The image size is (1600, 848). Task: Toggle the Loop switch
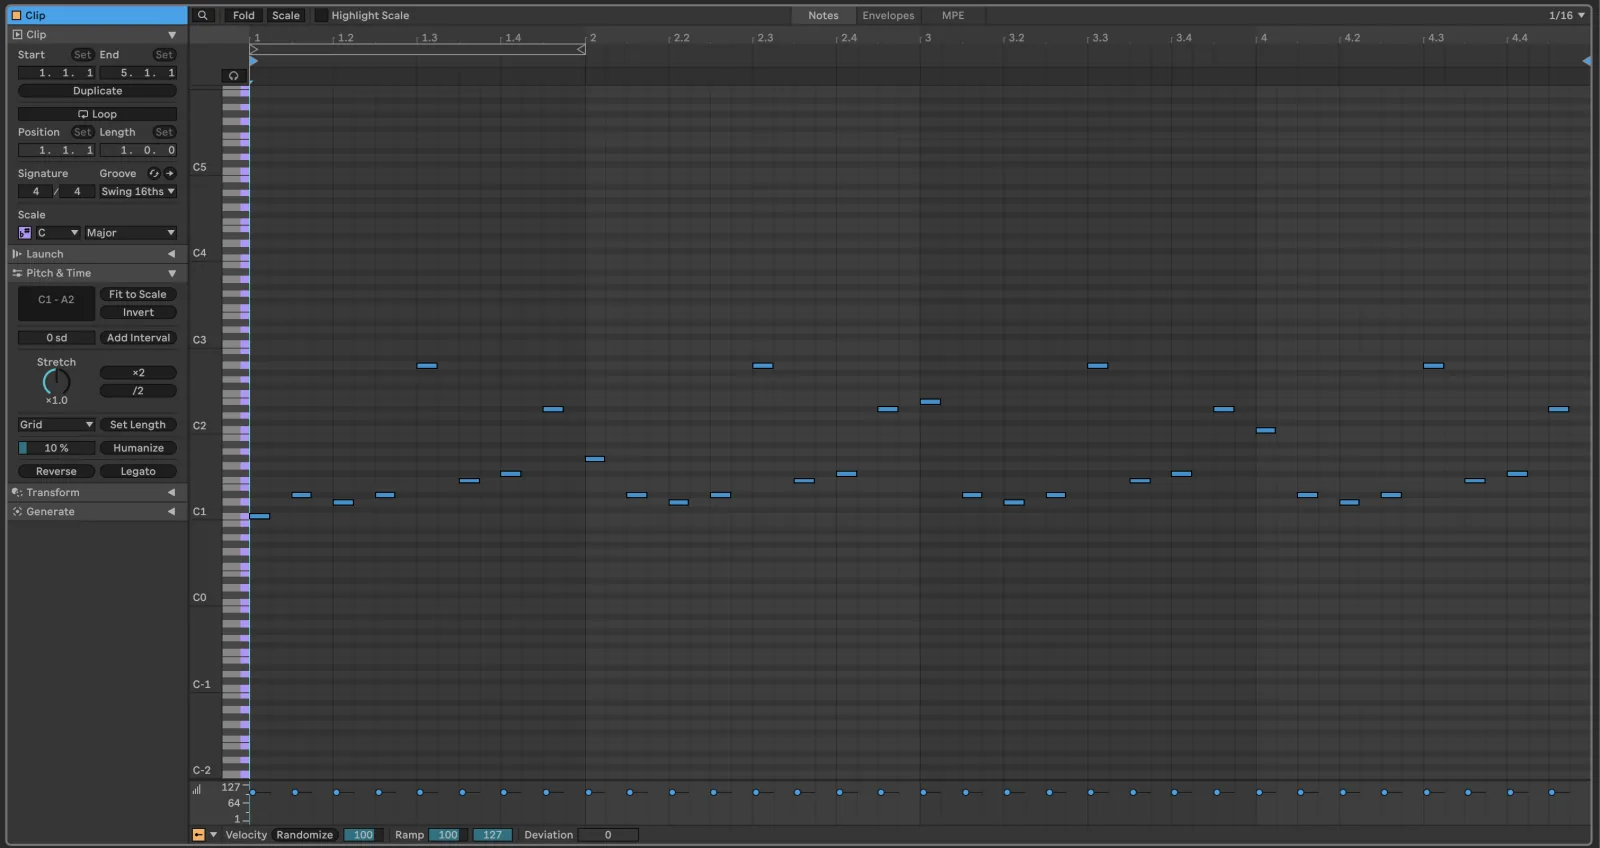(x=97, y=114)
